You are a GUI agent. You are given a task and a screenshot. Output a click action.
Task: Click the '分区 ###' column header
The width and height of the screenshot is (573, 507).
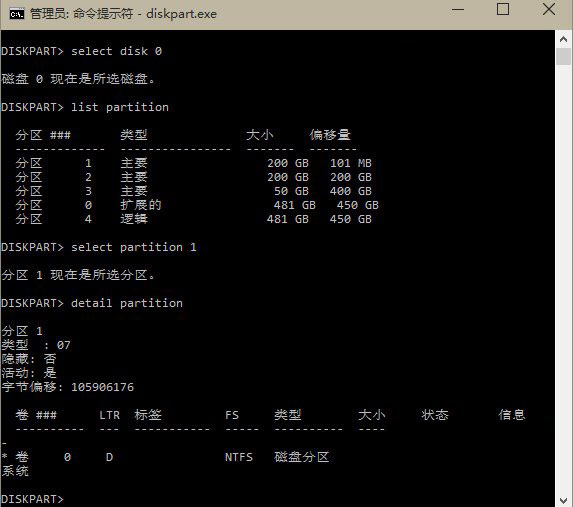point(43,135)
